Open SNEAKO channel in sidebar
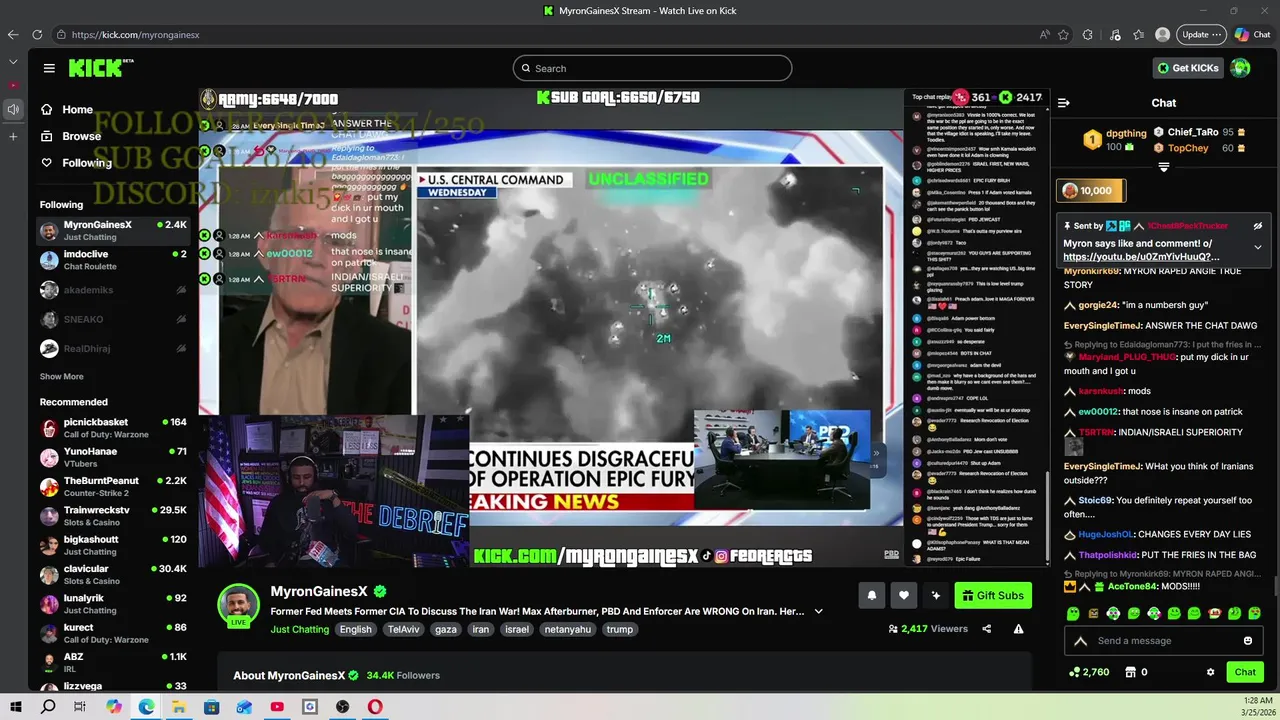The height and width of the screenshot is (720, 1280). coord(113,319)
